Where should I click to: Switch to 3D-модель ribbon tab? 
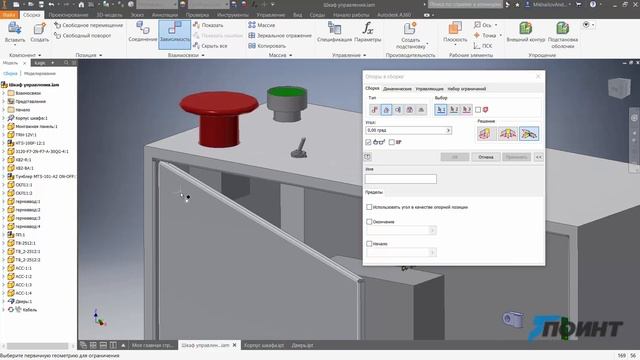[x=109, y=15]
